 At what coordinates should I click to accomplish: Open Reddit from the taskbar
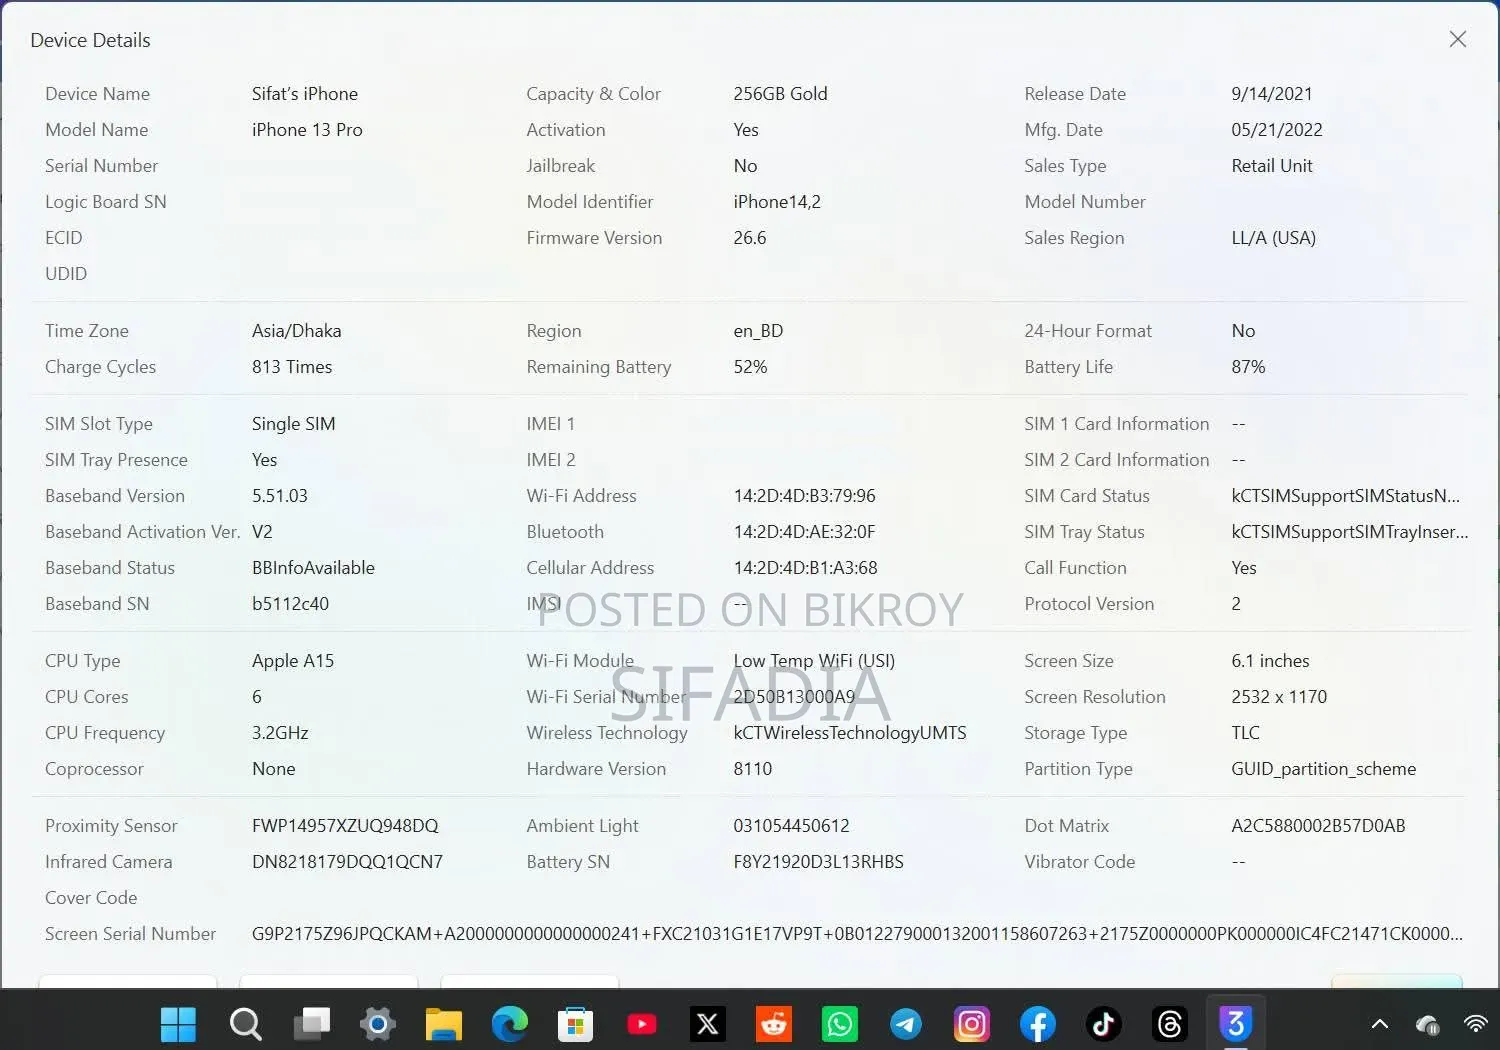click(x=774, y=1024)
